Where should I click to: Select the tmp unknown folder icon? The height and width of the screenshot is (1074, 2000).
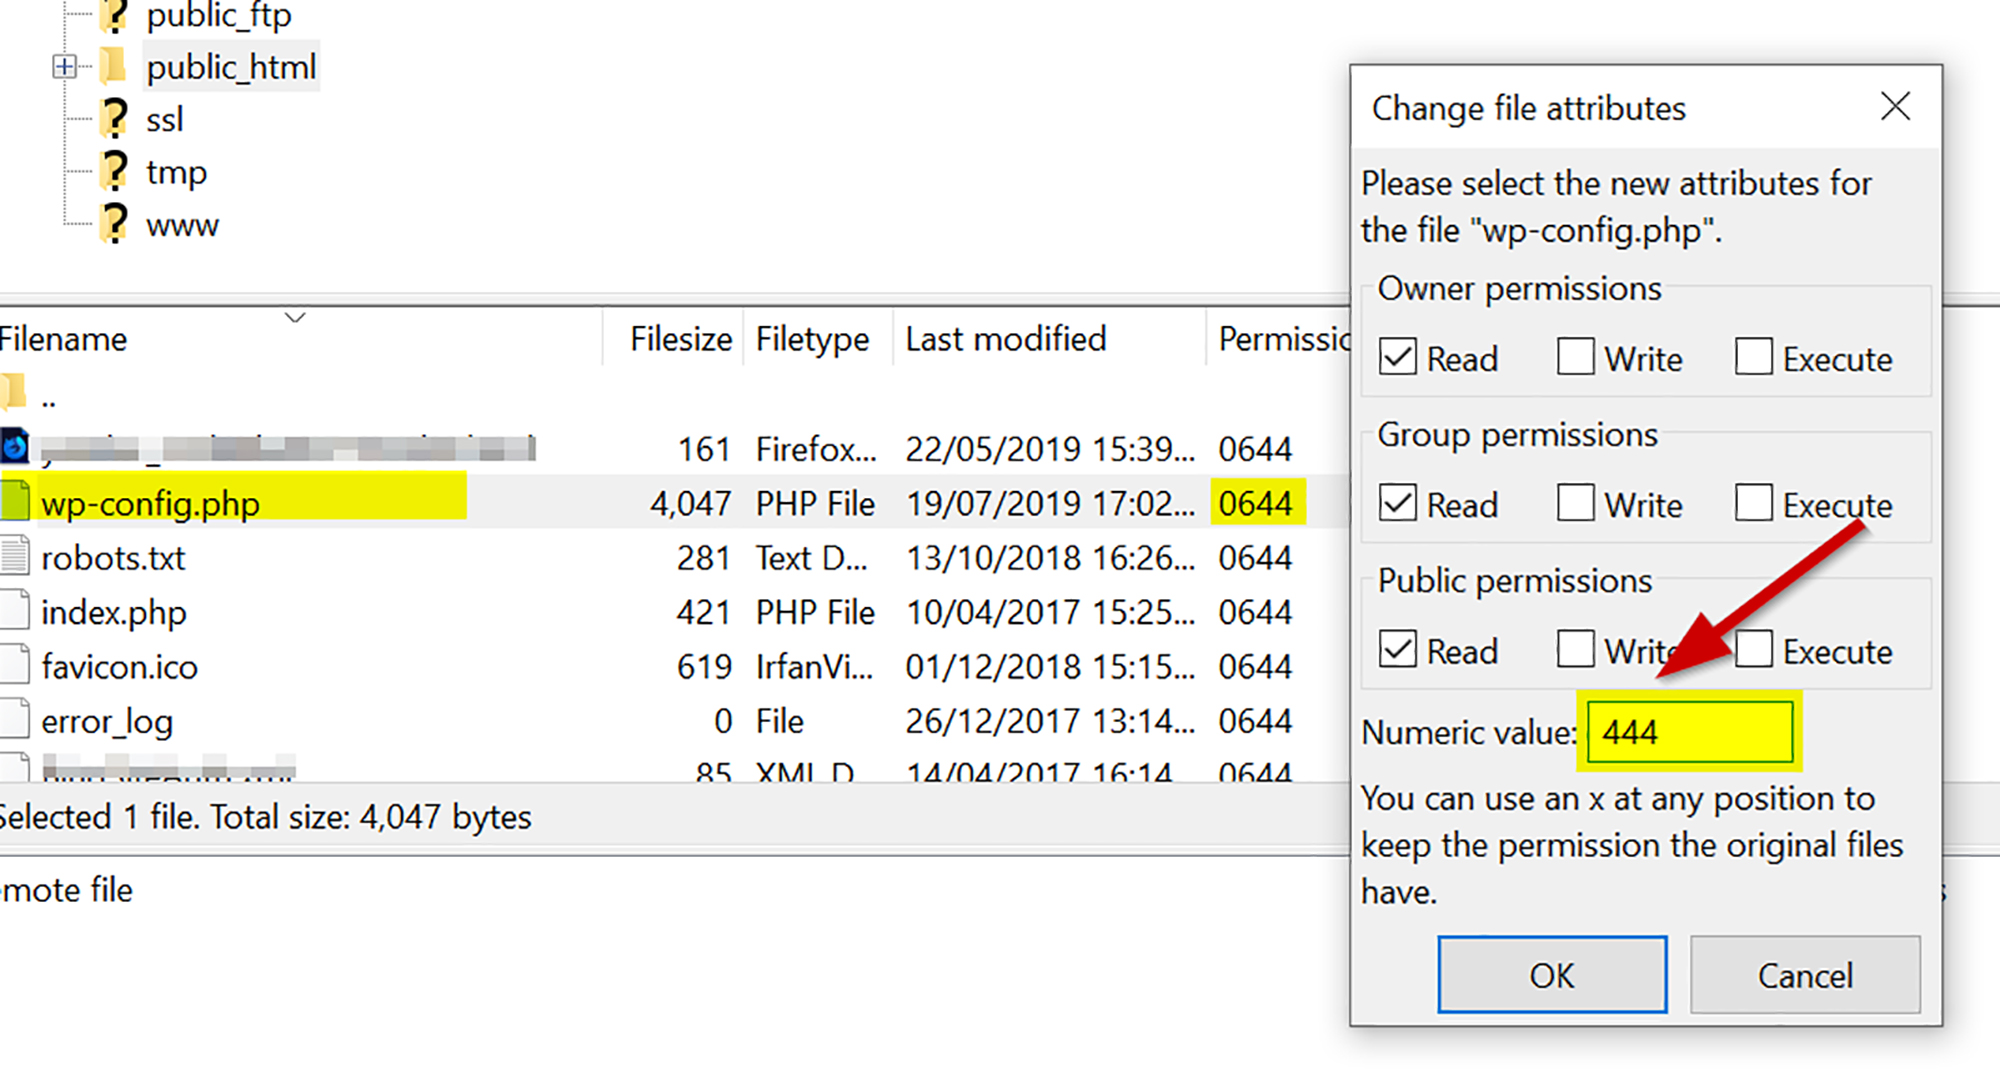(115, 171)
